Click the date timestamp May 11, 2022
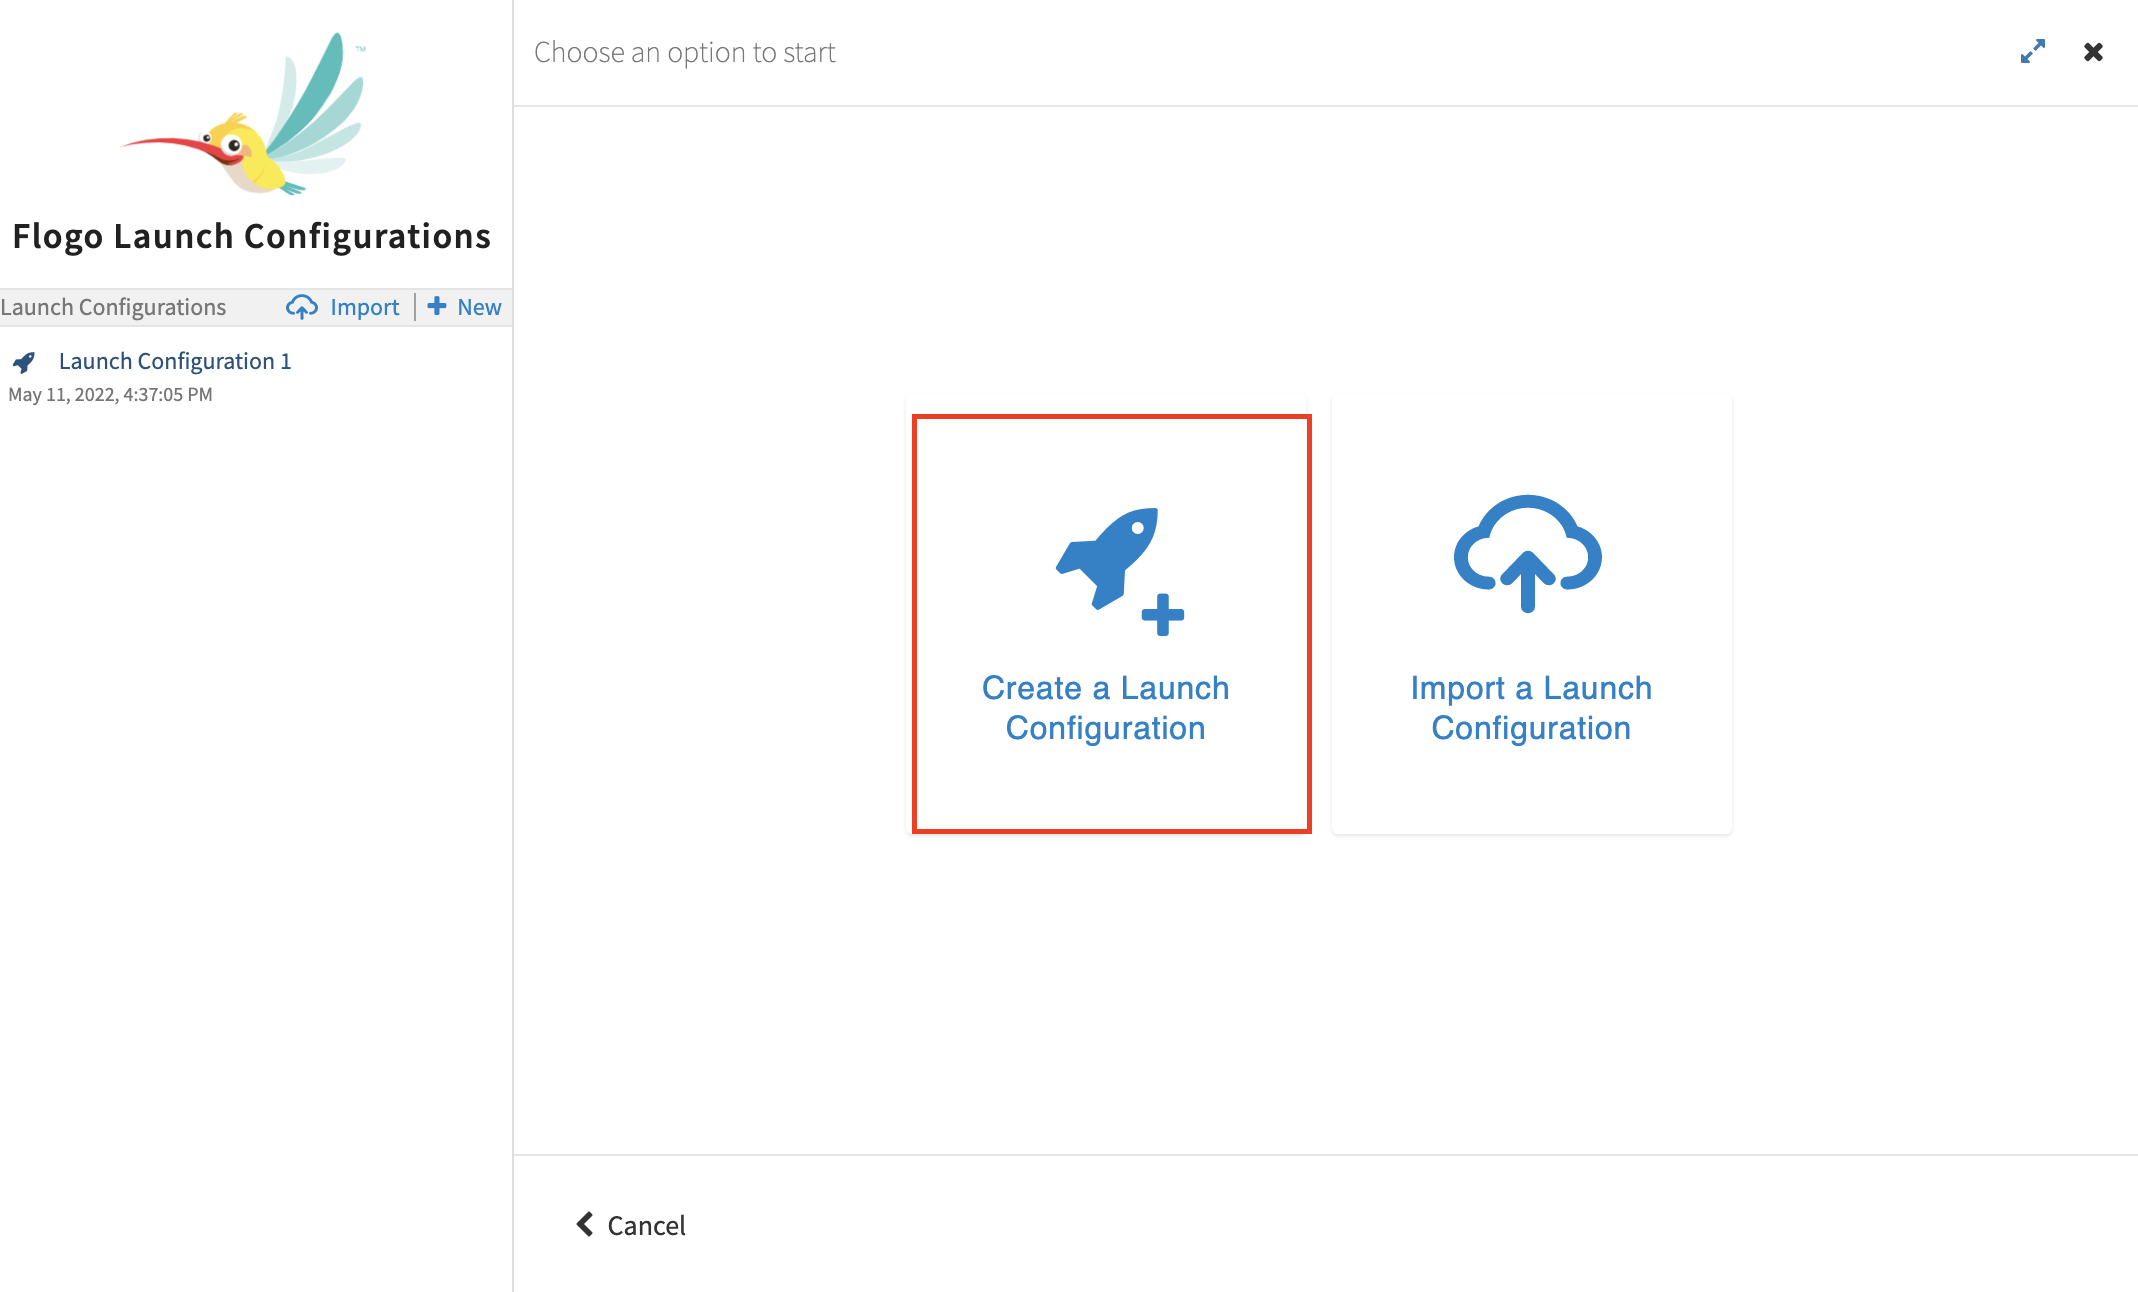This screenshot has width=2138, height=1292. 108,394
